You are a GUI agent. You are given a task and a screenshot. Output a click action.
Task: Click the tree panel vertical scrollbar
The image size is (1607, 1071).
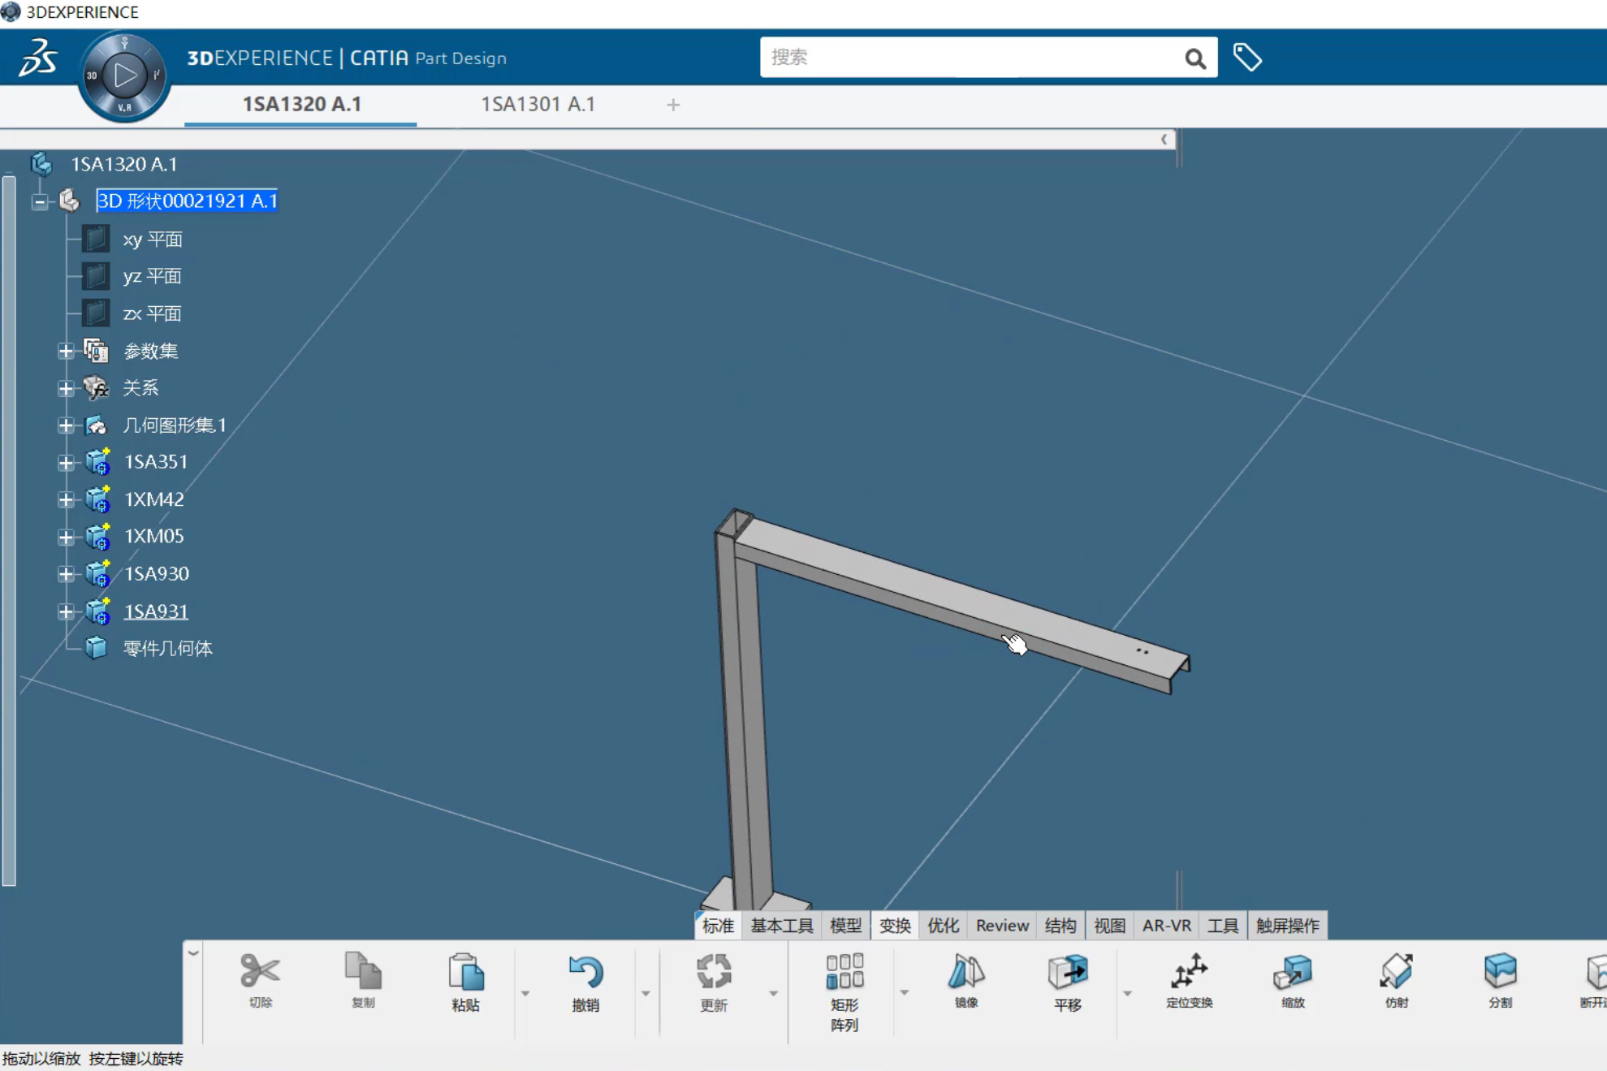click(9, 530)
